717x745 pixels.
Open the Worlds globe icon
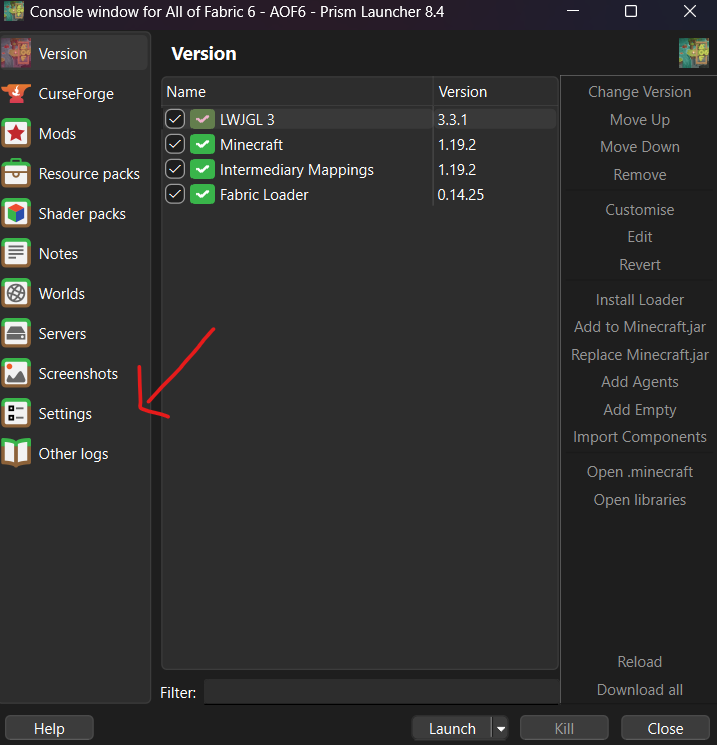17,294
